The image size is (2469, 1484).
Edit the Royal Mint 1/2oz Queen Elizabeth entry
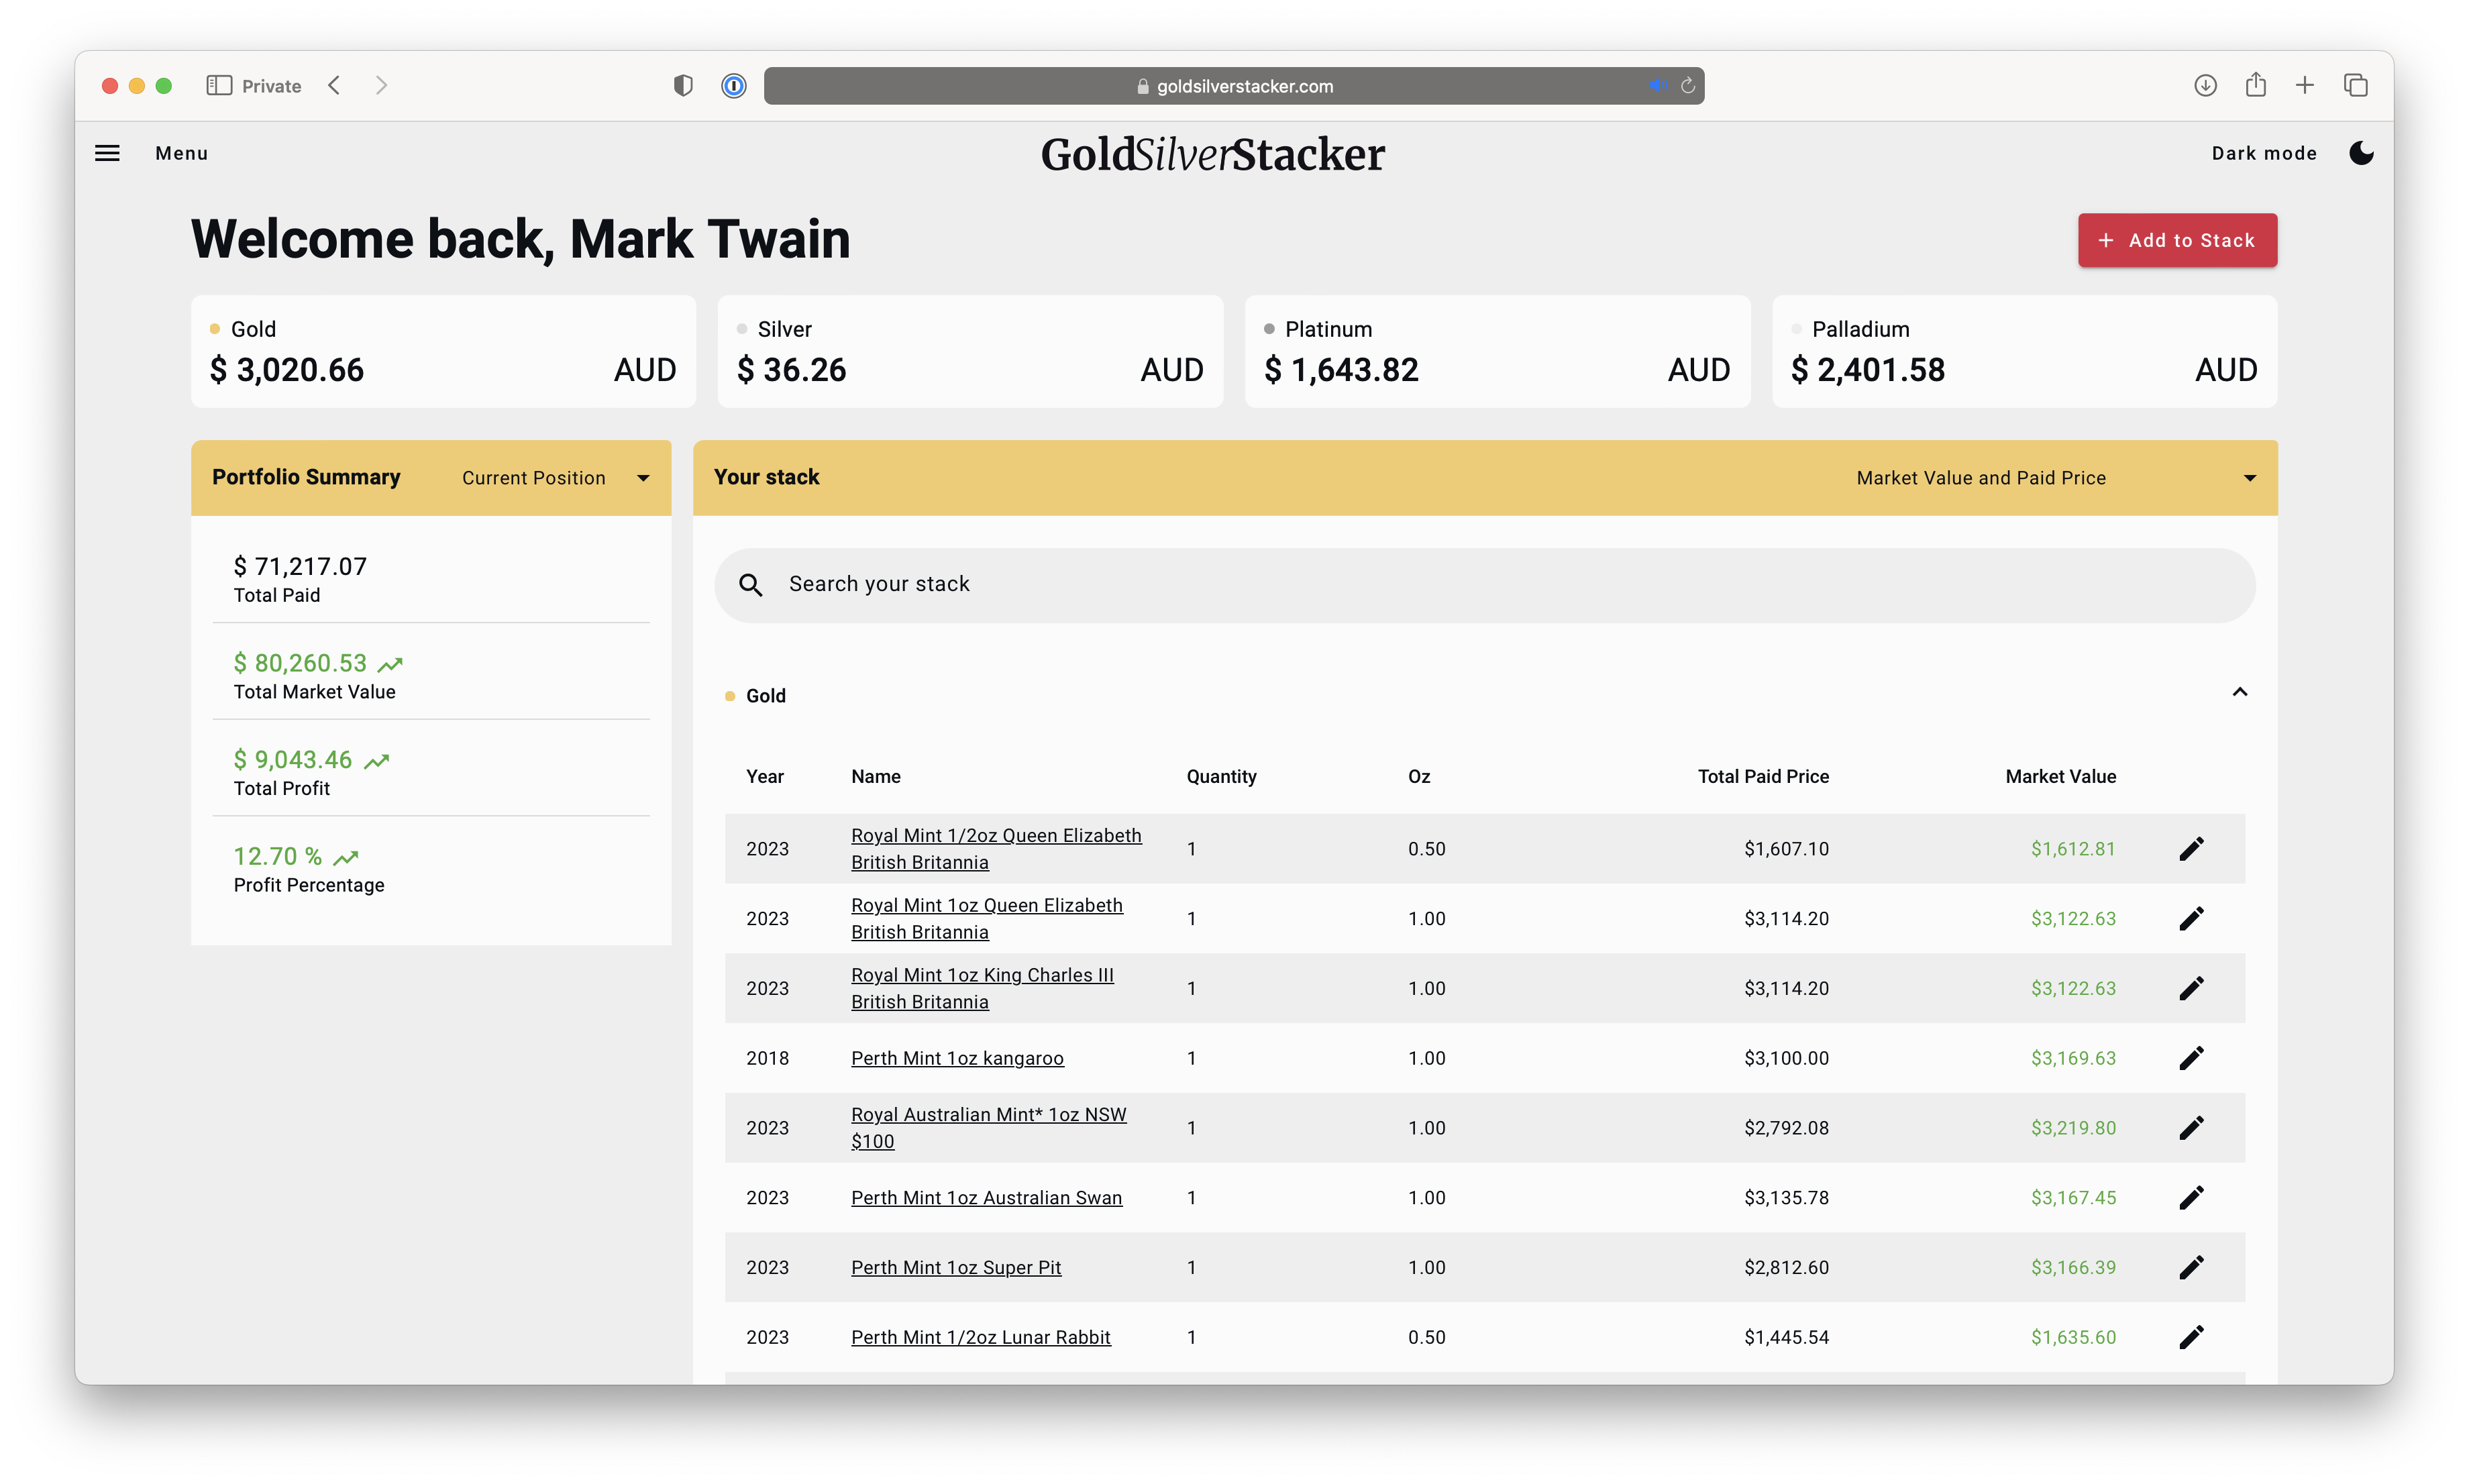2191,848
